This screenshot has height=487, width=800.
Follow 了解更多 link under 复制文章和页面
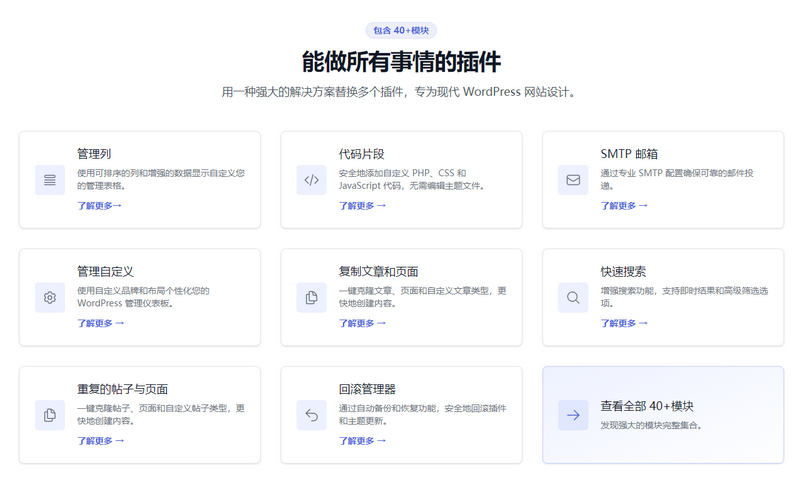[362, 323]
